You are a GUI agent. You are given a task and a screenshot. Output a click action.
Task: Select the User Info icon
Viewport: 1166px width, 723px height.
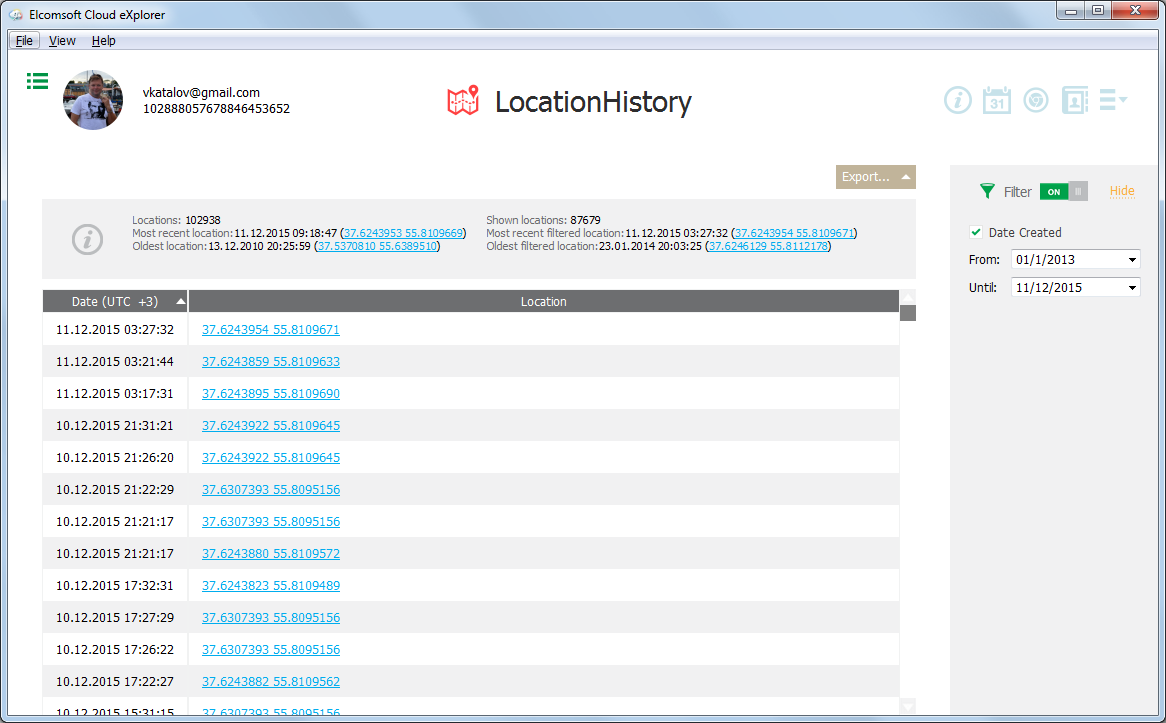(x=957, y=100)
